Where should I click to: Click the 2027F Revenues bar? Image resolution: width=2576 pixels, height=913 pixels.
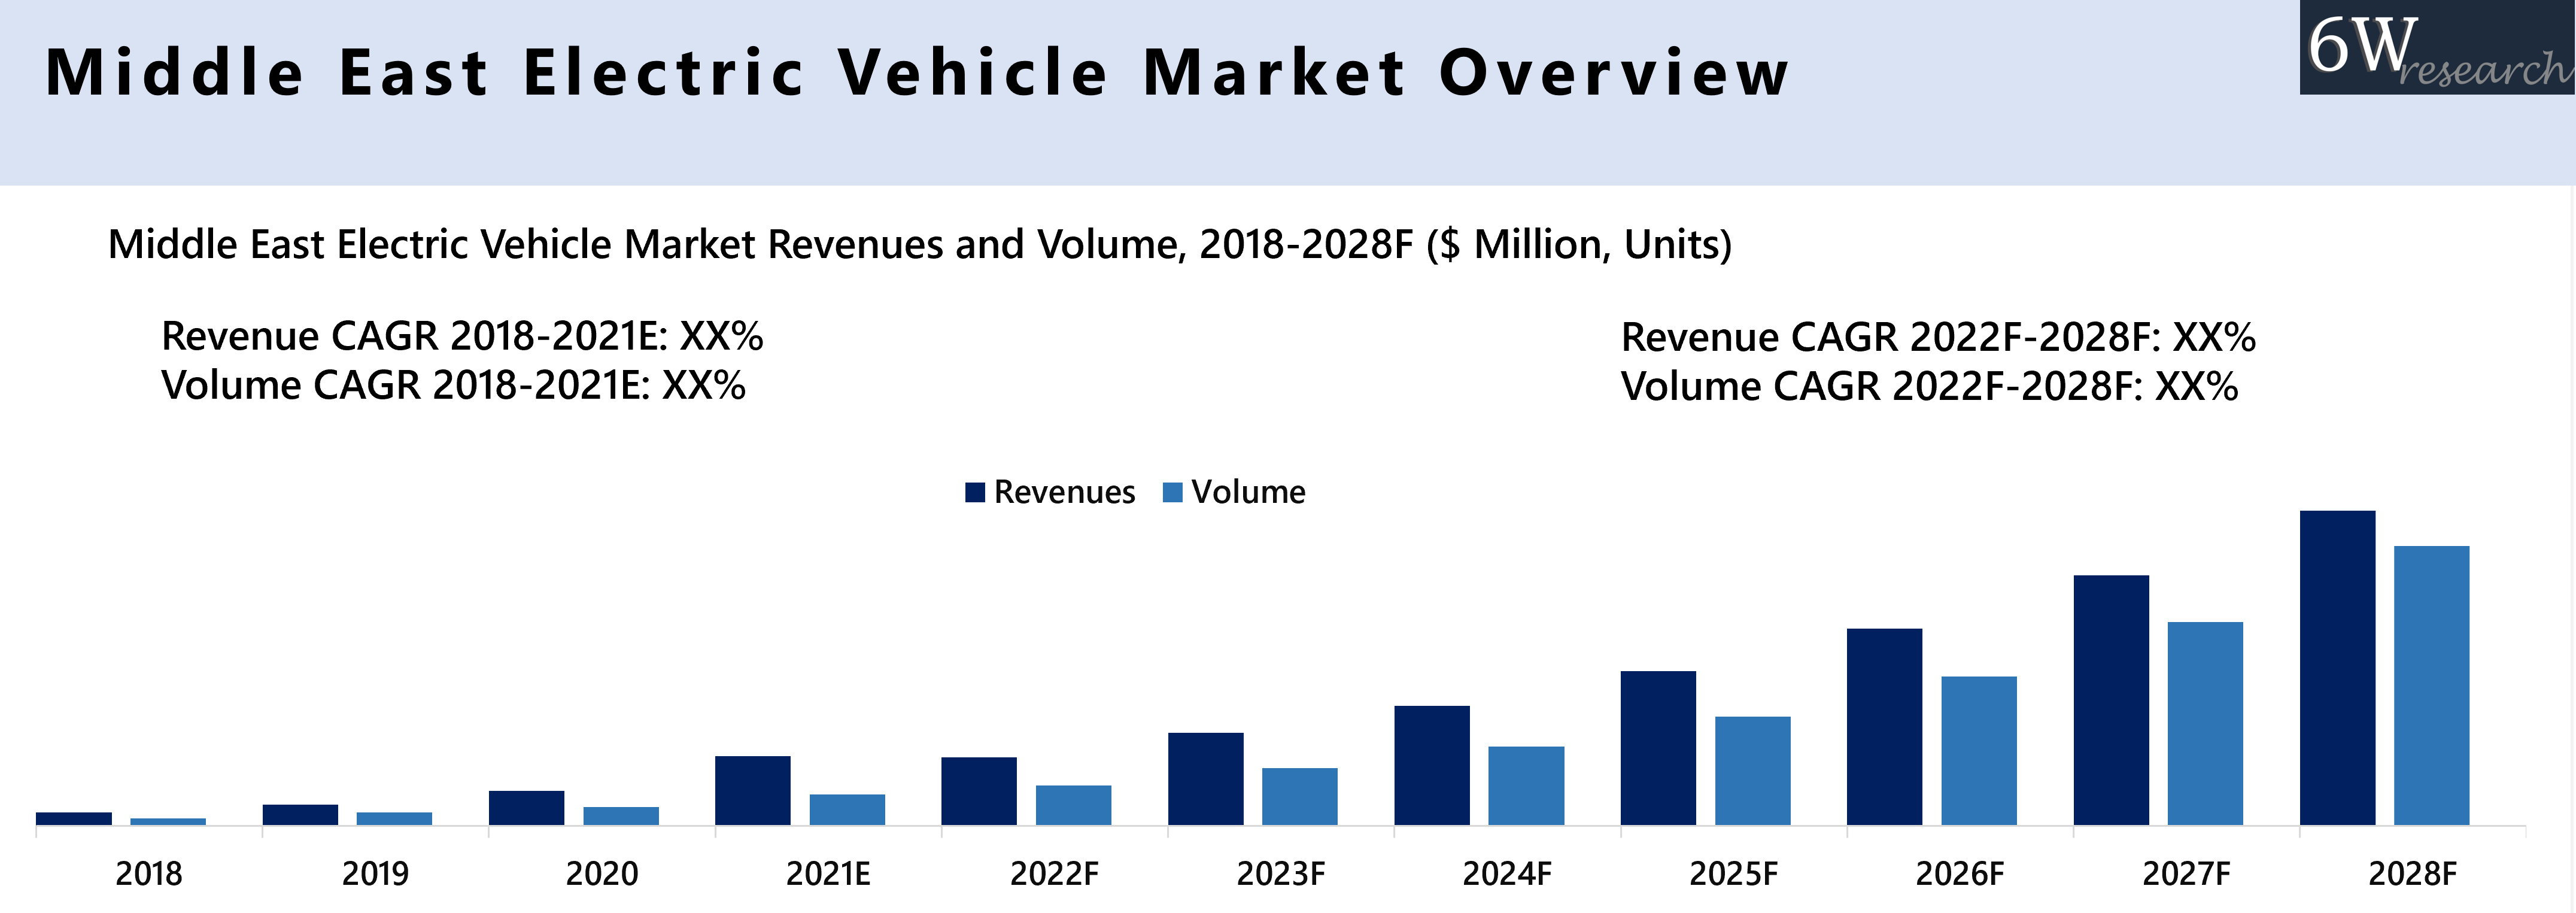point(2111,700)
